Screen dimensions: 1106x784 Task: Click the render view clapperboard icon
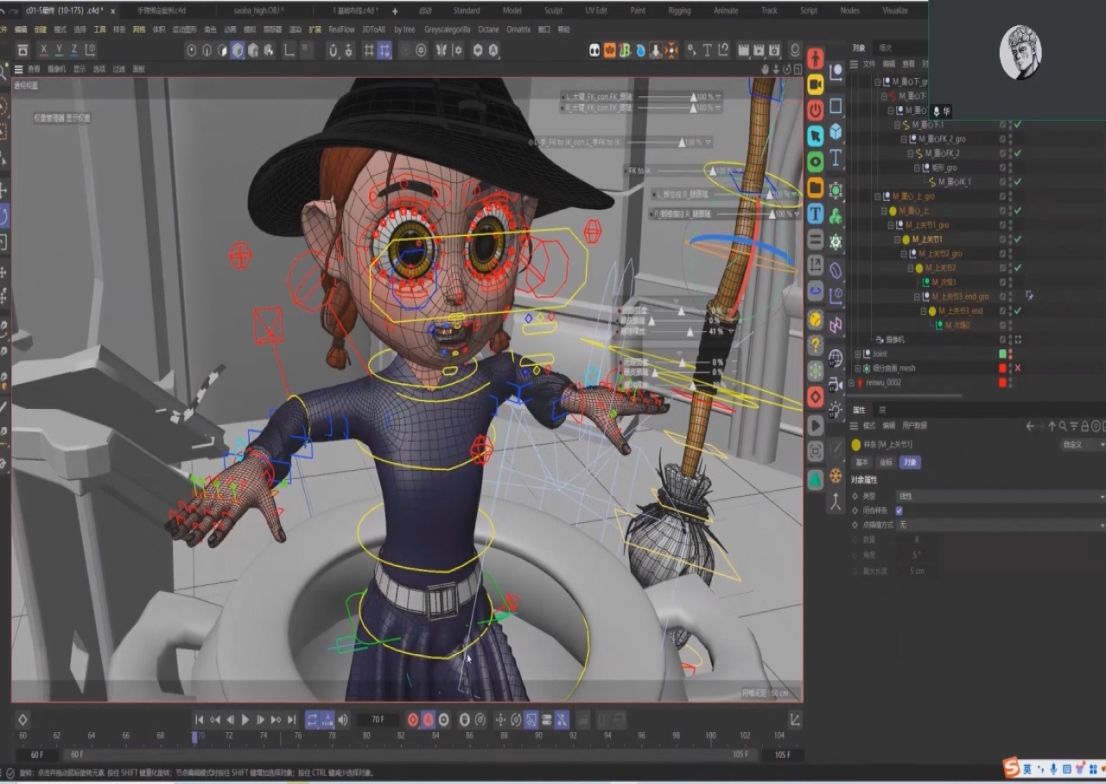[x=743, y=50]
